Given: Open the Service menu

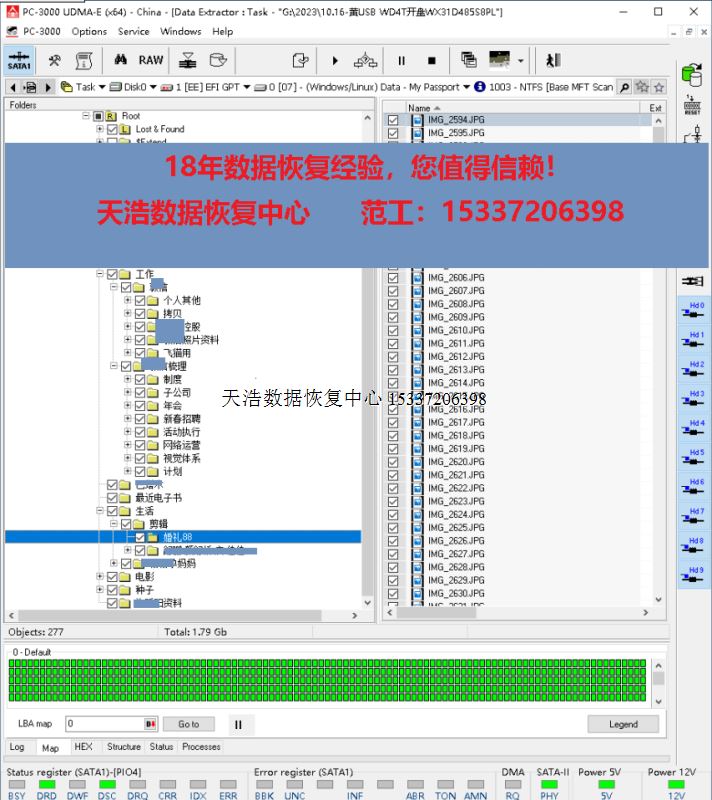Looking at the screenshot, I should point(133,31).
